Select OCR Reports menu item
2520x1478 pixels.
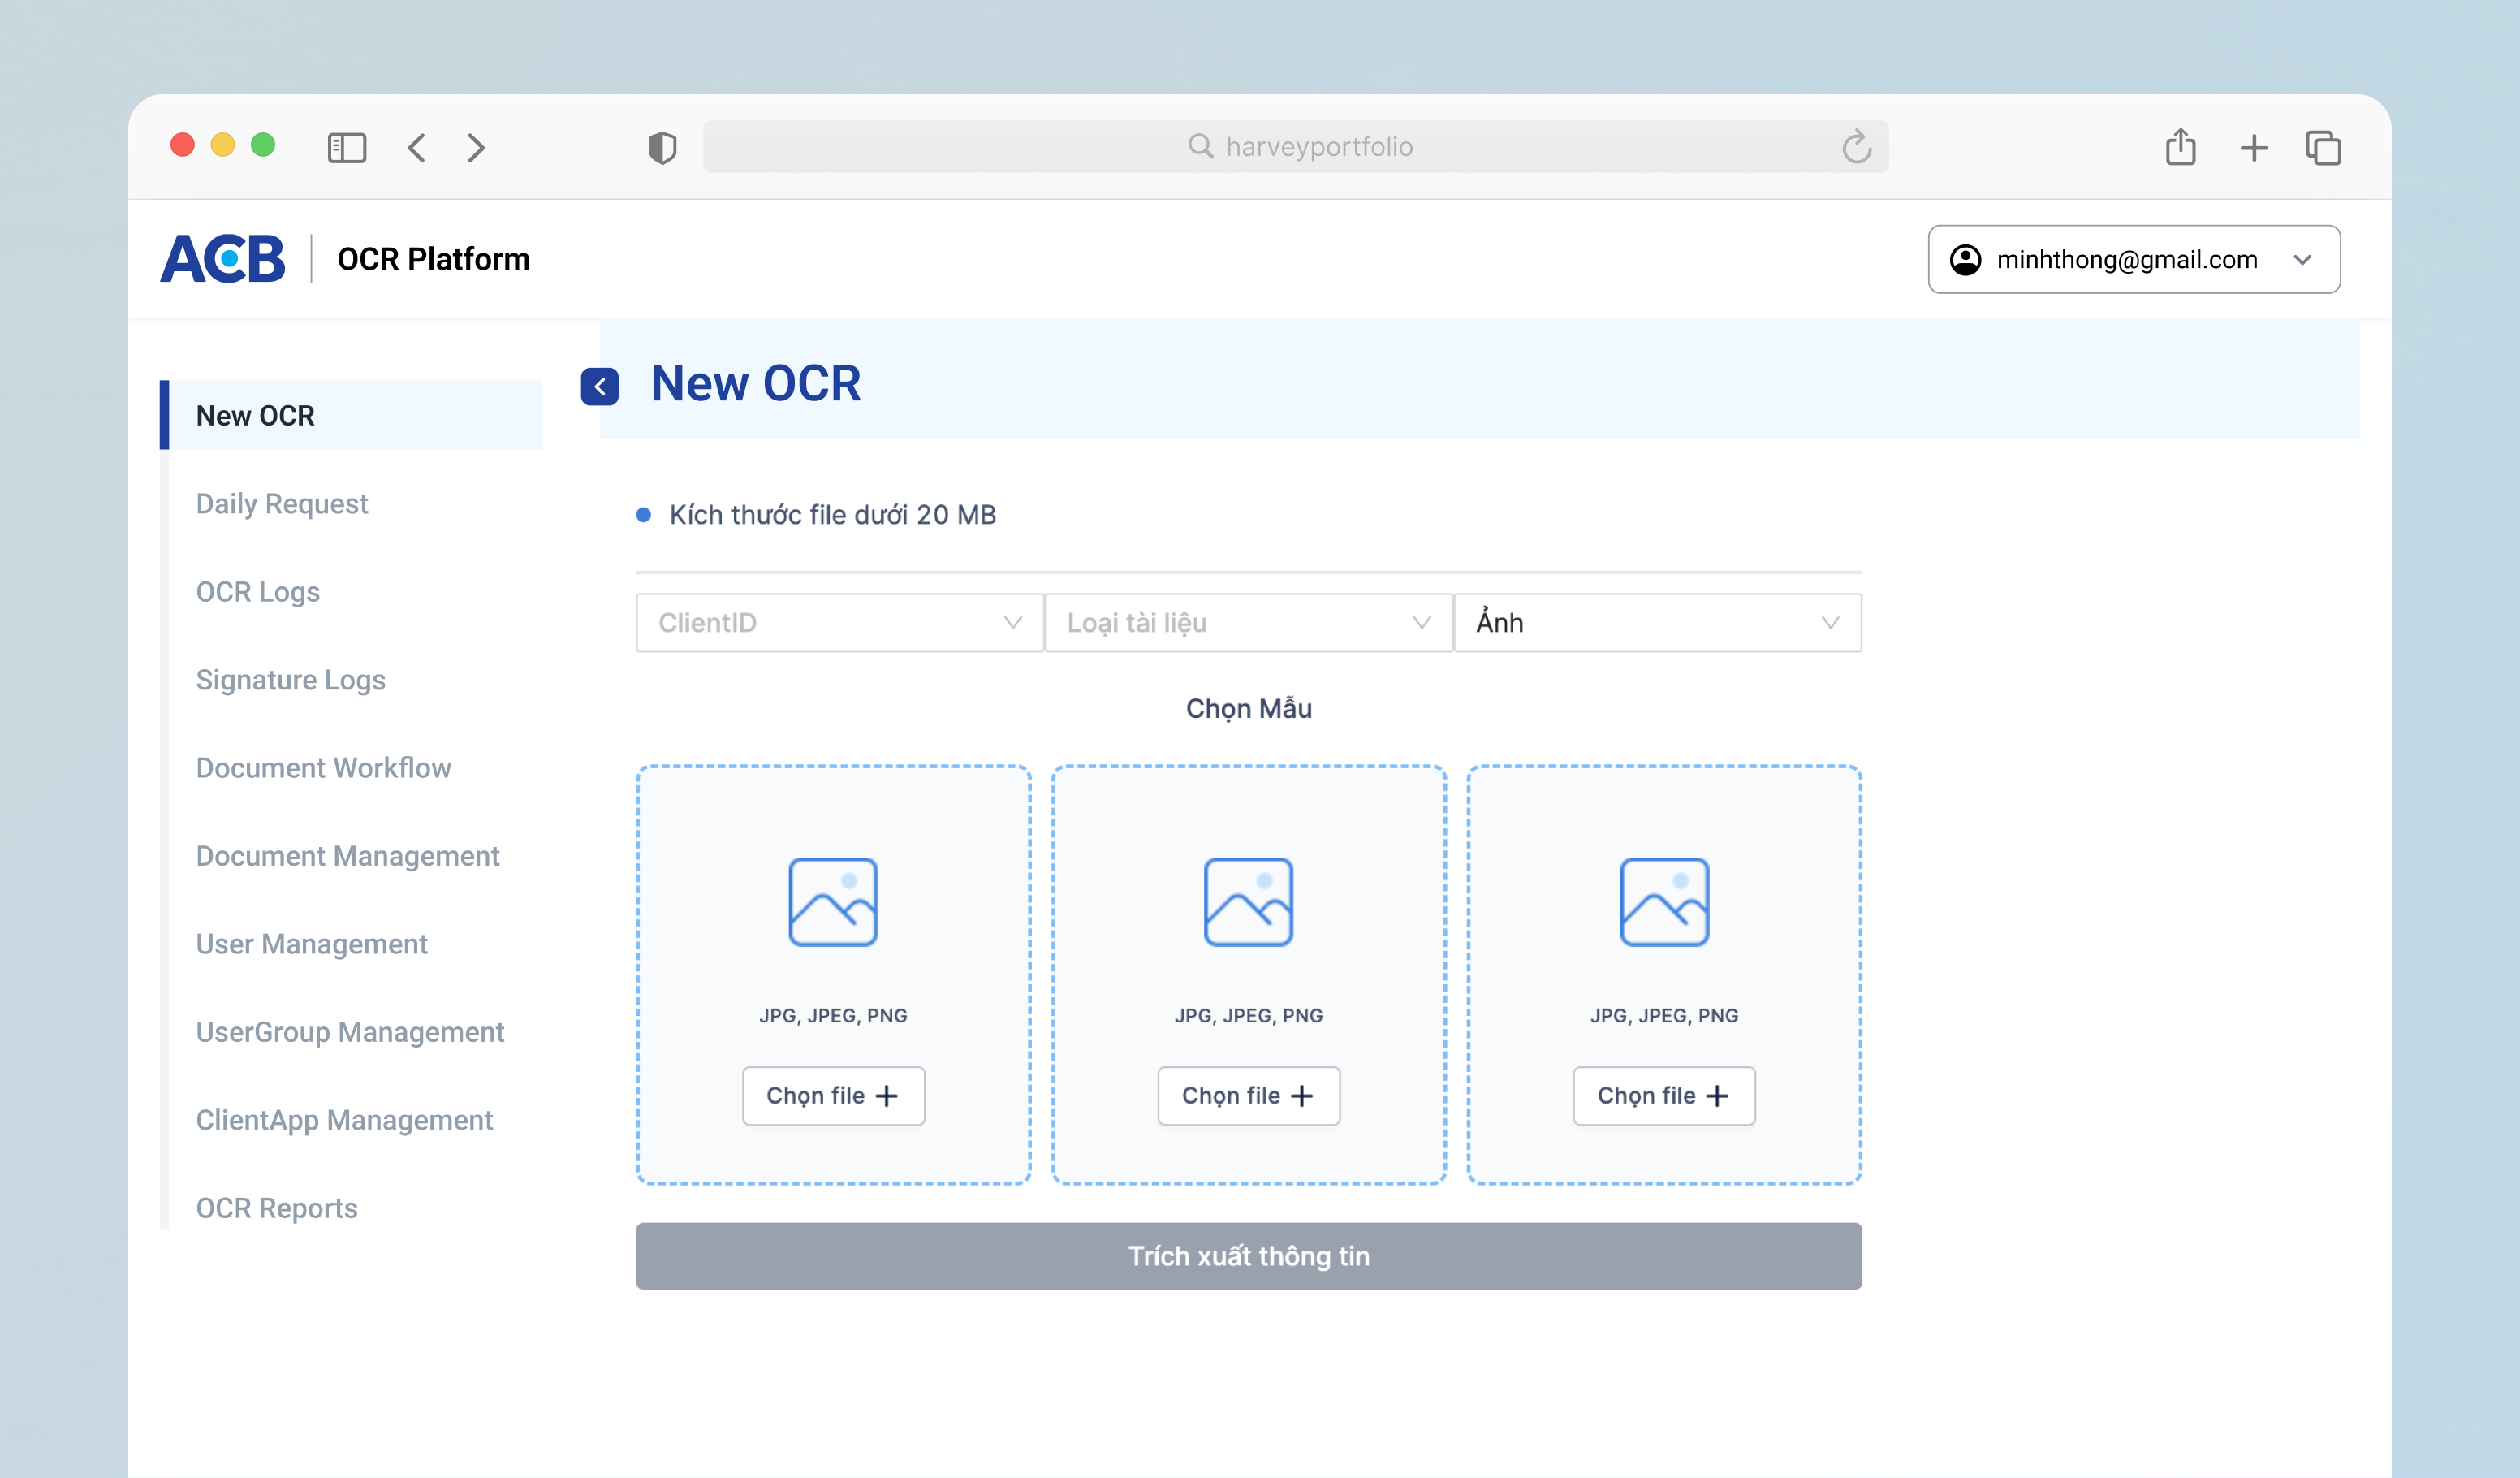point(276,1208)
